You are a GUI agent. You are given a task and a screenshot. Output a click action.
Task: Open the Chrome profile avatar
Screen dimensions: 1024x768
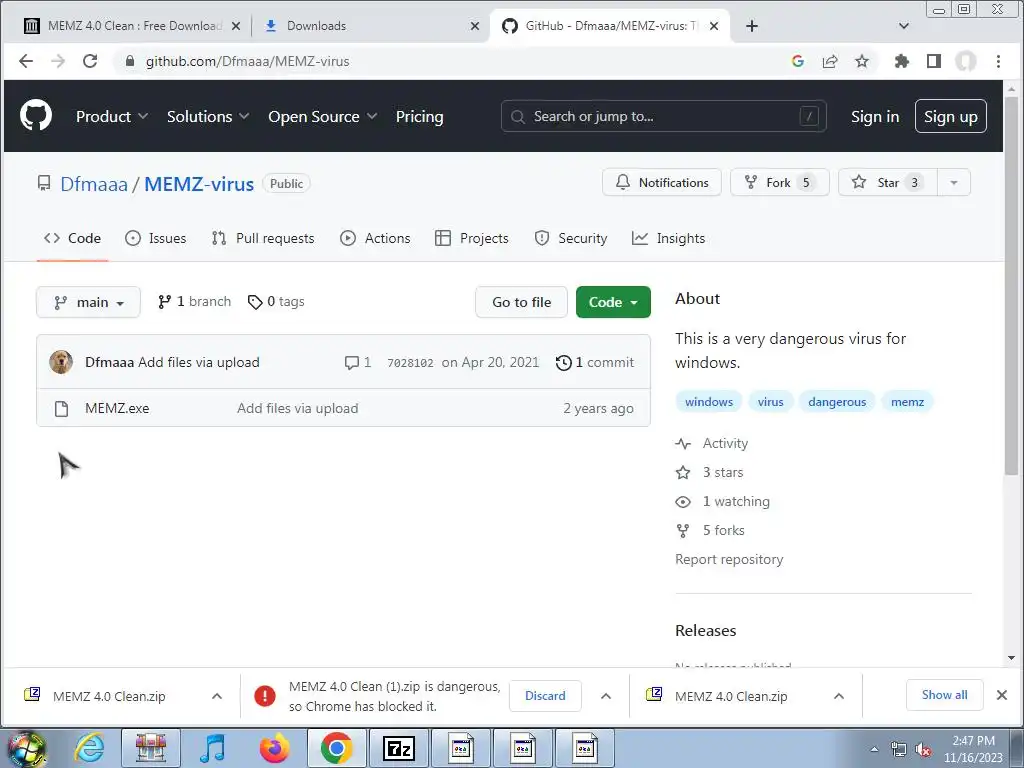[966, 61]
